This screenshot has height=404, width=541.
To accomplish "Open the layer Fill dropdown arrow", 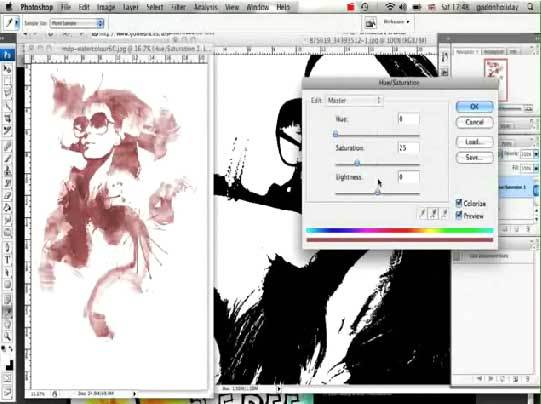I will coord(535,168).
